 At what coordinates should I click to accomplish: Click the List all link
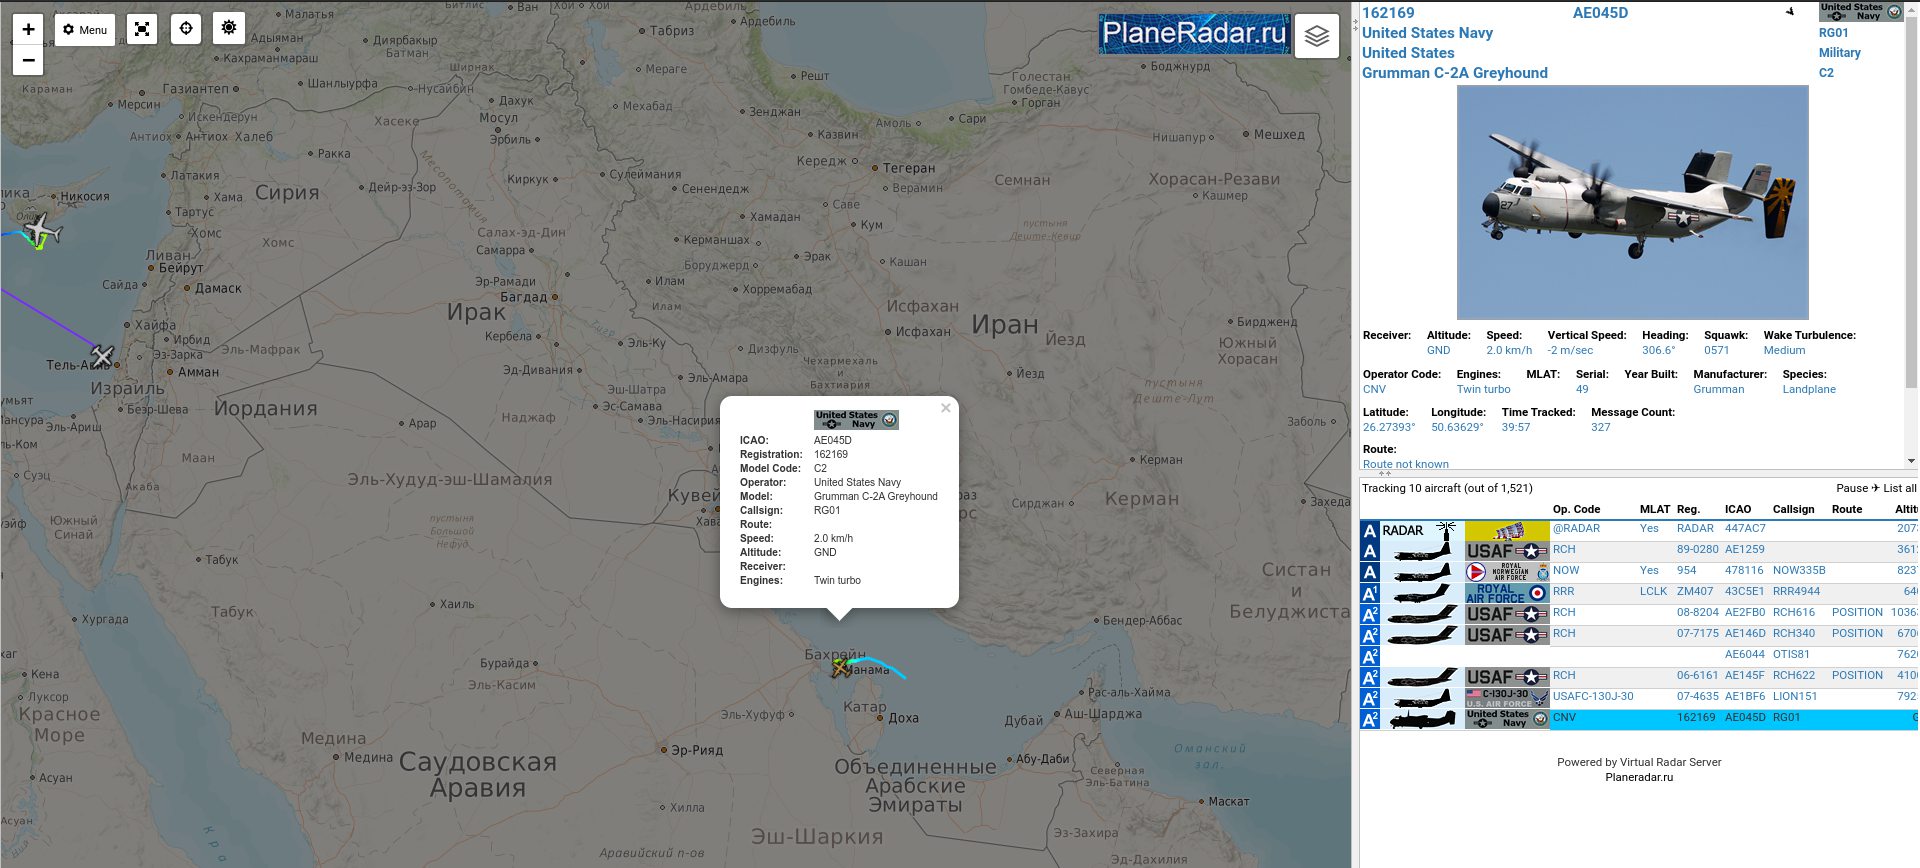1899,488
